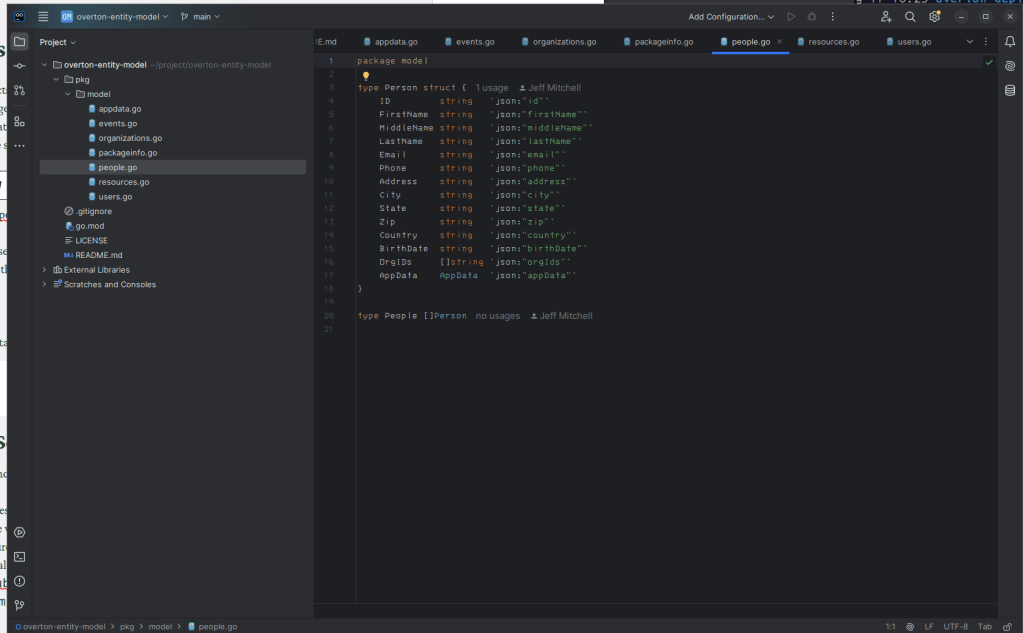Viewport: 1023px width, 633px height.
Task: Click the yellow lightbulb intention icon
Action: click(x=366, y=76)
